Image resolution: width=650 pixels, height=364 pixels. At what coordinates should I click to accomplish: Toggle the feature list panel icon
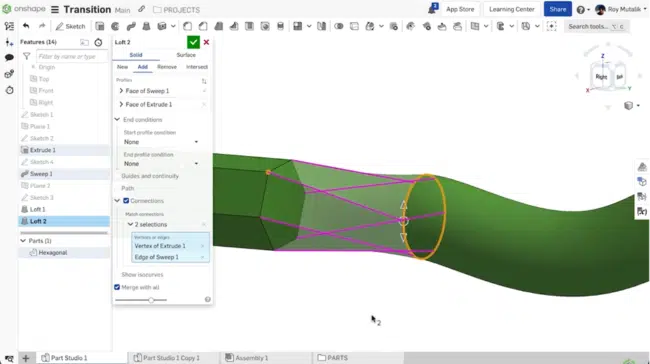click(x=9, y=26)
